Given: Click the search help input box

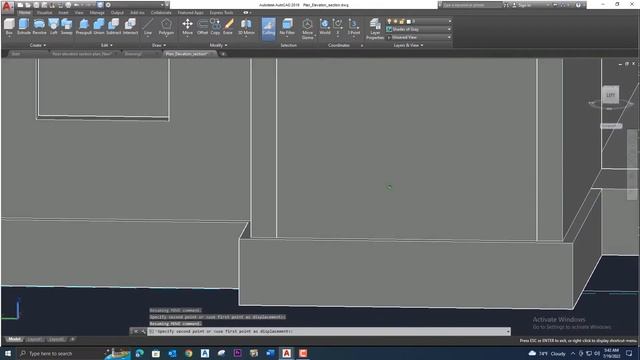Looking at the screenshot, I should coord(472,5).
